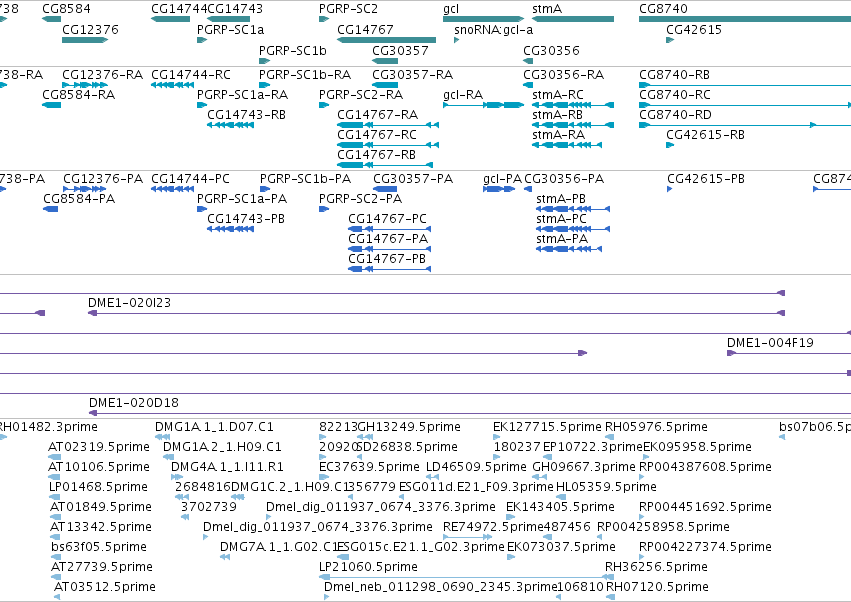851x602 pixels.
Task: Click the stmA-PB protein label
Action: pyautogui.click(x=561, y=199)
